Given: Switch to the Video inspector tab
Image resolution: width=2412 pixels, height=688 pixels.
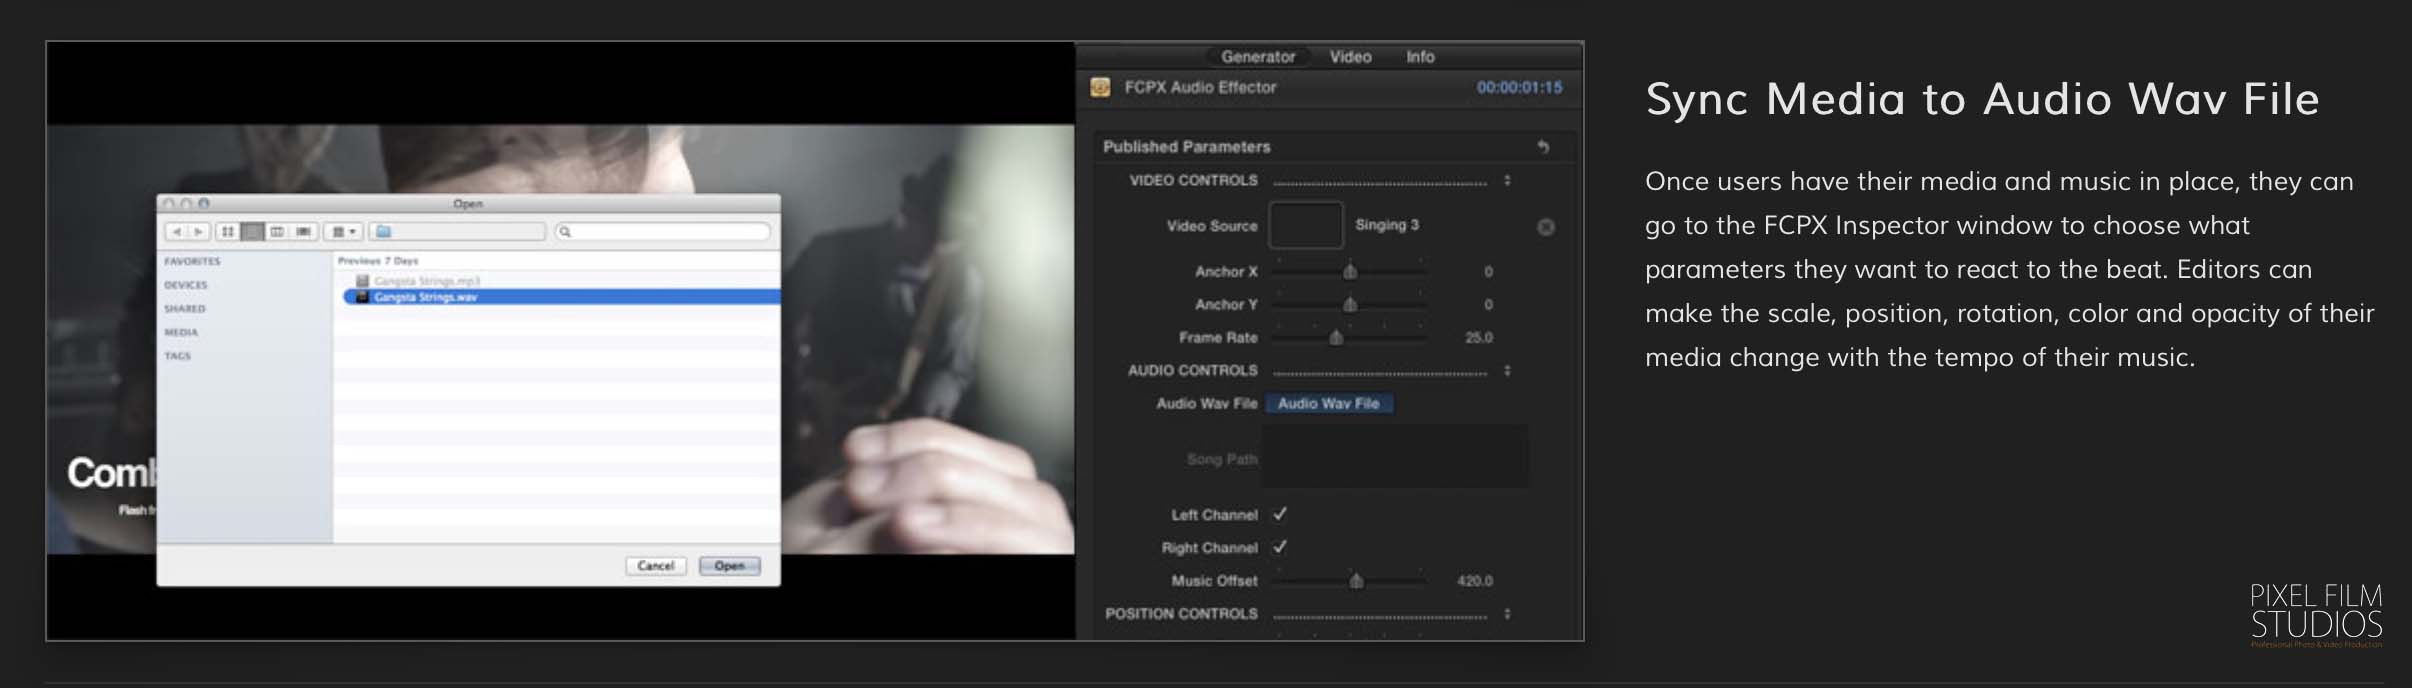Looking at the screenshot, I should pos(1350,57).
